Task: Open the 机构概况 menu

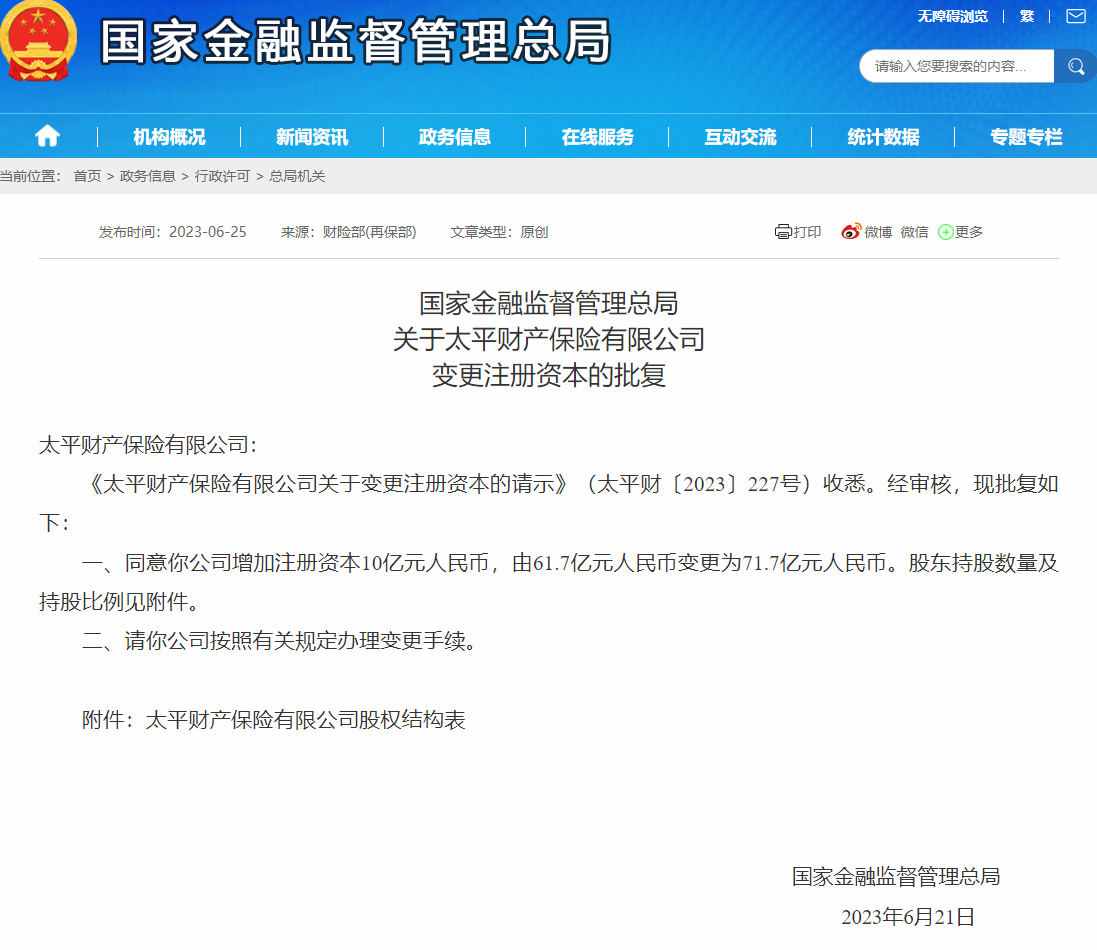Action: (169, 137)
